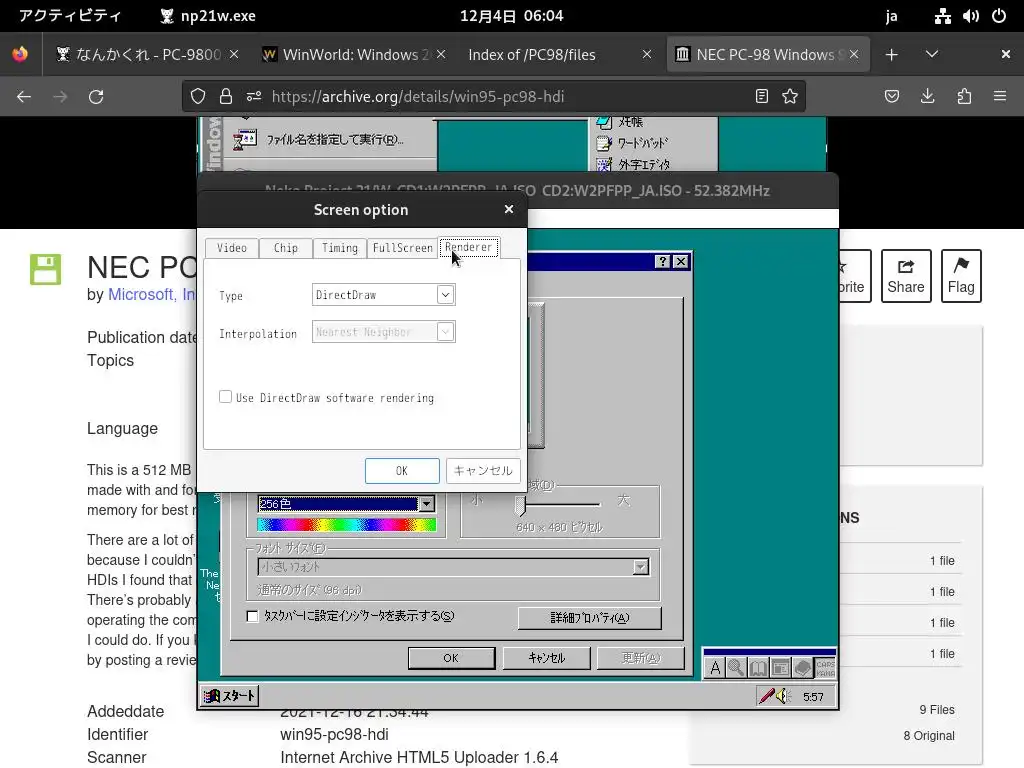Viewport: 1024px width, 768px height.
Task: Click the Share button on archive.org
Action: coord(906,276)
